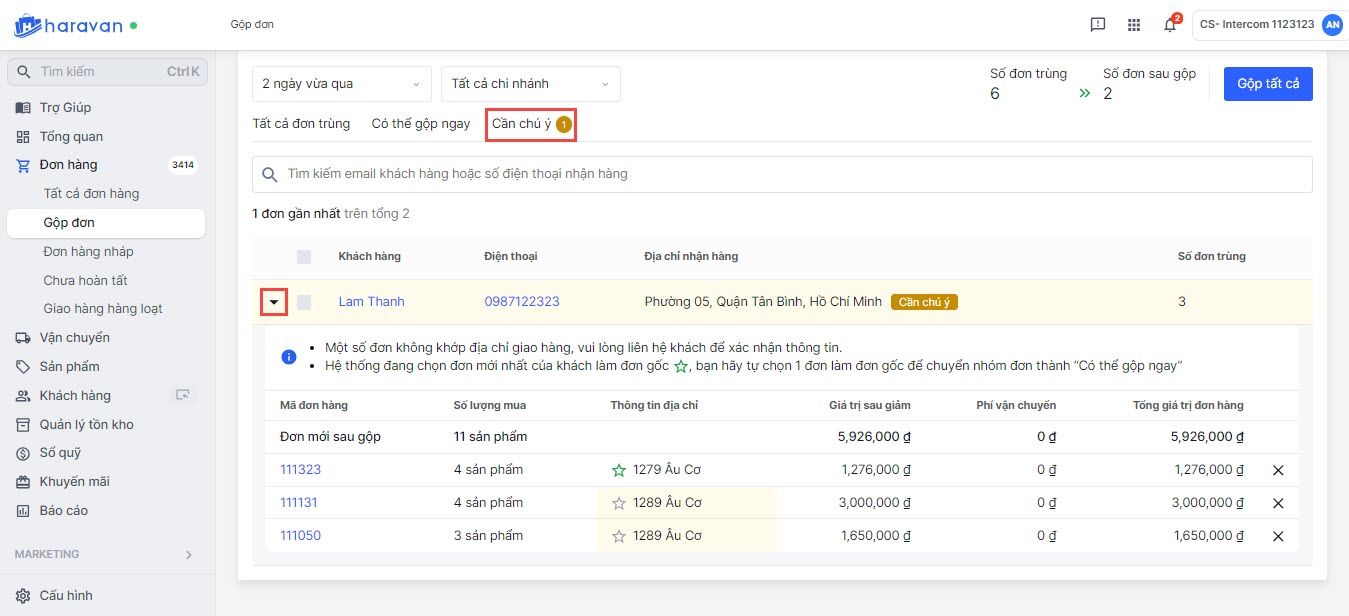The width and height of the screenshot is (1349, 616).
Task: Click '1 đơn gần nhất' summary text
Action: pyautogui.click(x=296, y=214)
